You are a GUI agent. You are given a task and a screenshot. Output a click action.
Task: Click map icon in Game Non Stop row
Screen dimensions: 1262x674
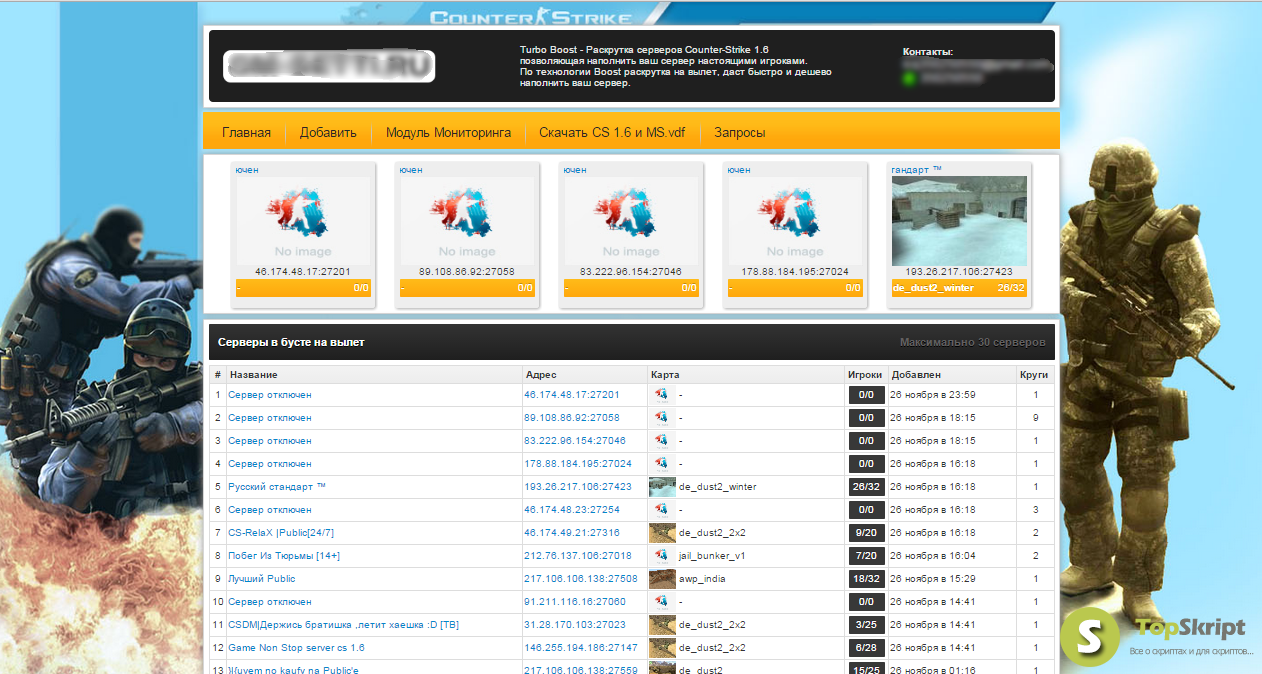coord(662,648)
